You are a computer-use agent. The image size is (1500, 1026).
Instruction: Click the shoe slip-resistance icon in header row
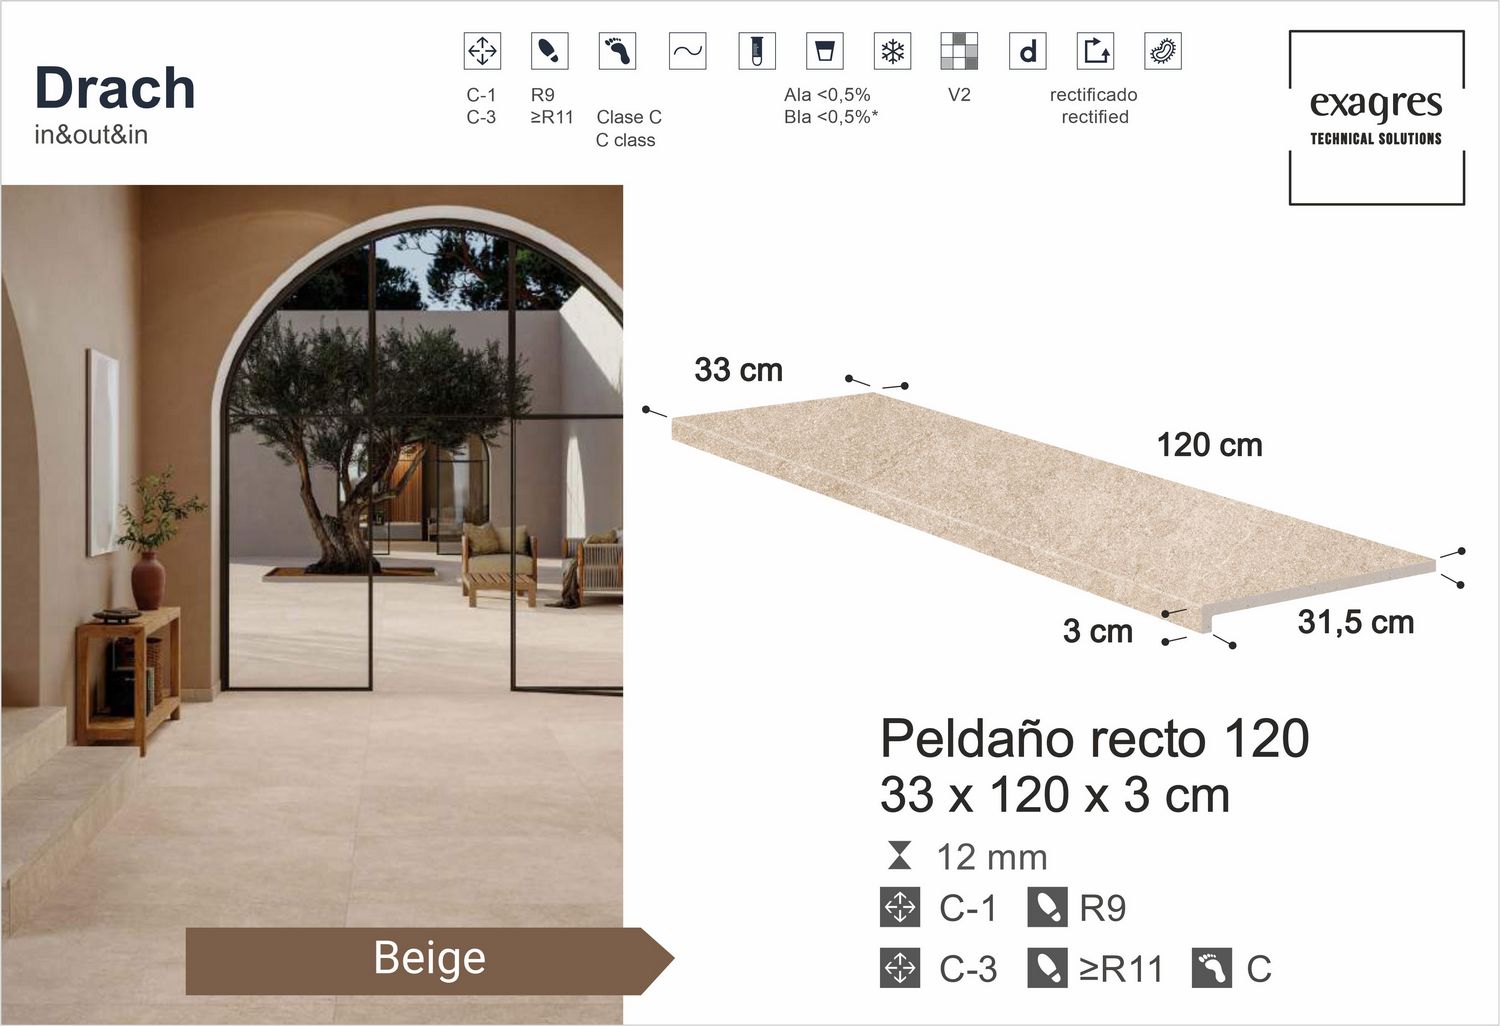tap(549, 50)
